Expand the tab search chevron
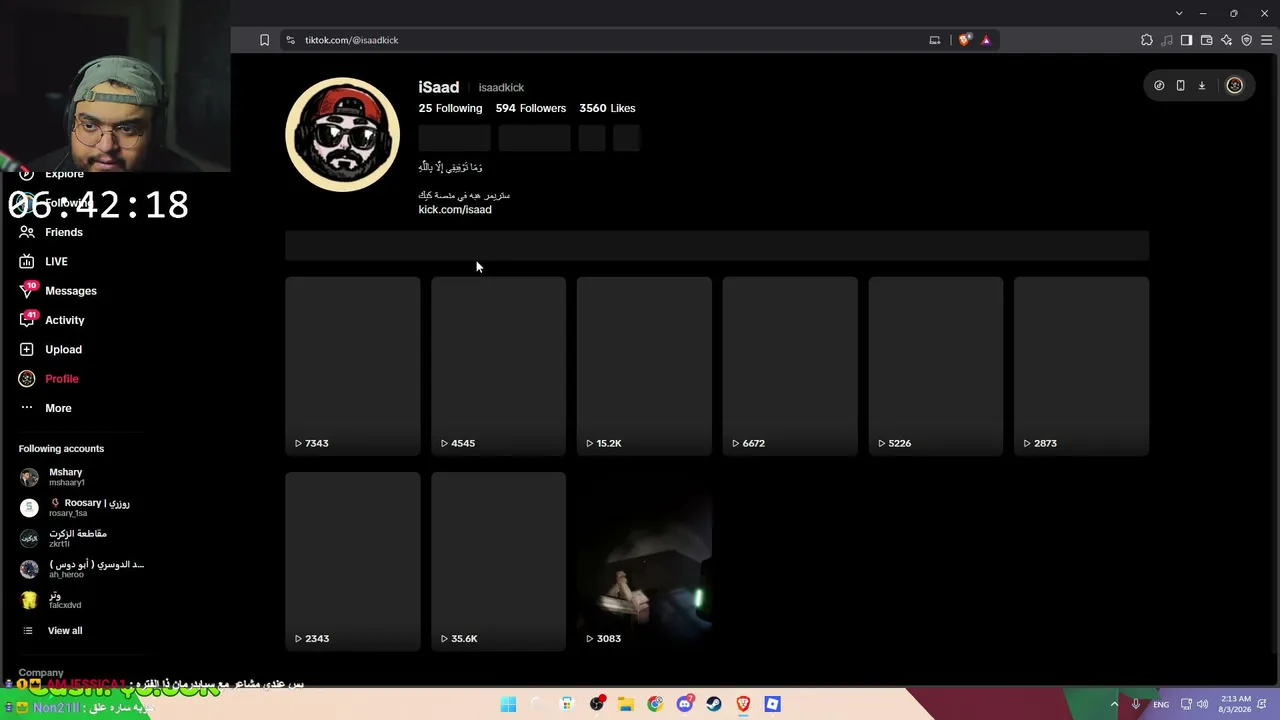The height and width of the screenshot is (720, 1280). (x=1179, y=13)
